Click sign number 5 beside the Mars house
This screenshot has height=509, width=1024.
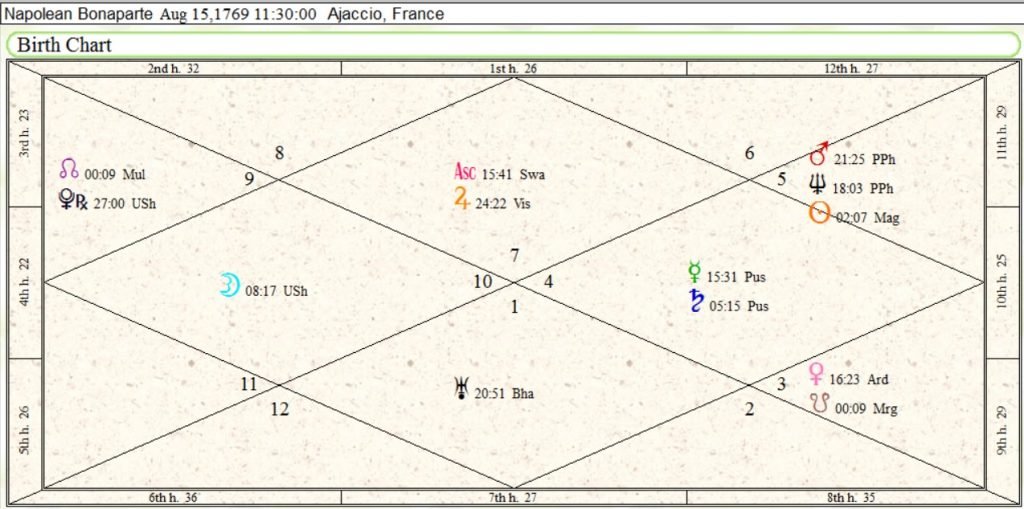point(781,178)
